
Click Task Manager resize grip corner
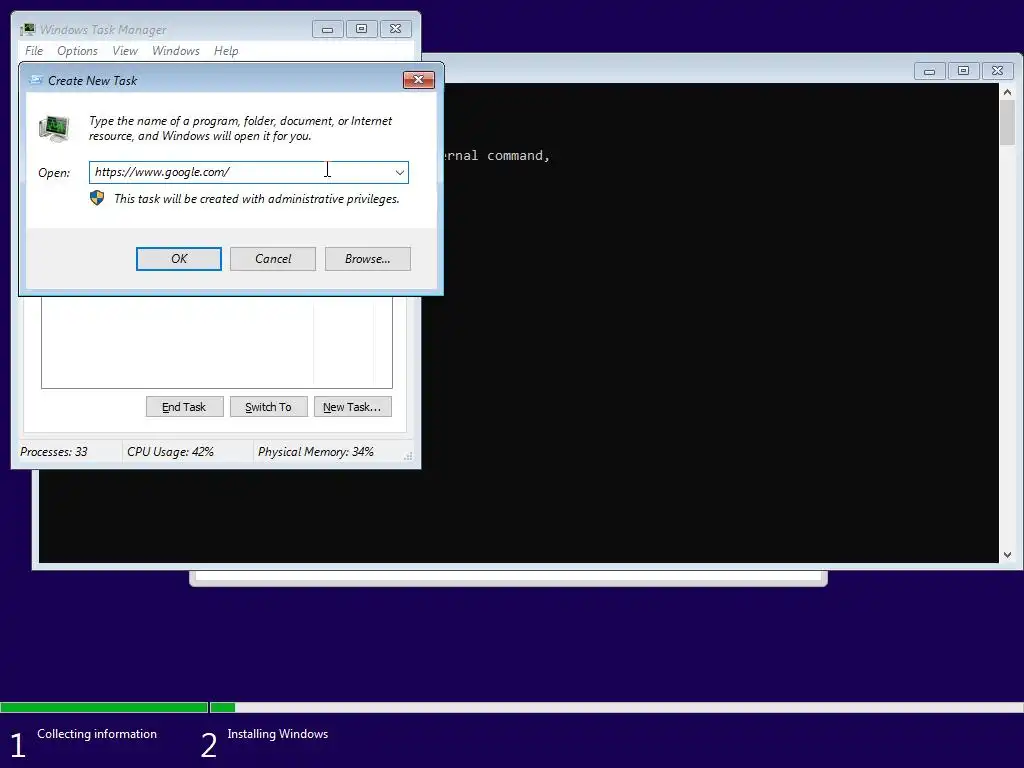[x=408, y=456]
